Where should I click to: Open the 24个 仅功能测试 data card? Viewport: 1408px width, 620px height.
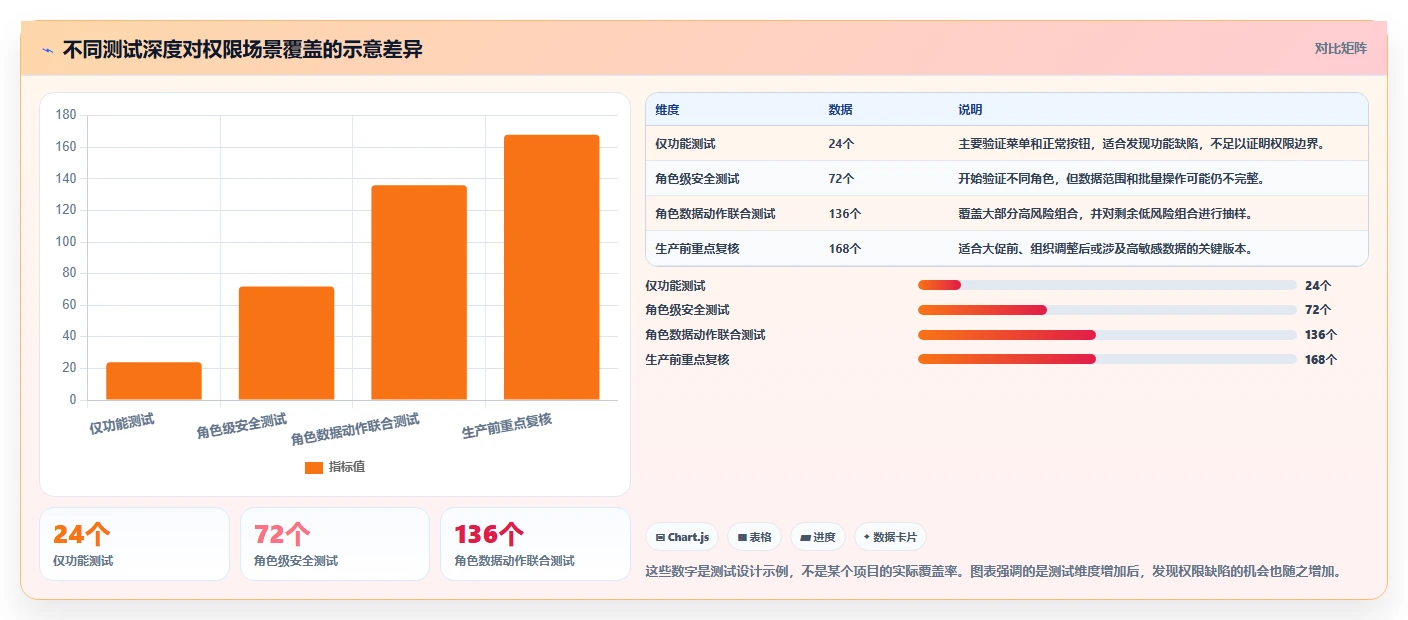click(x=134, y=544)
